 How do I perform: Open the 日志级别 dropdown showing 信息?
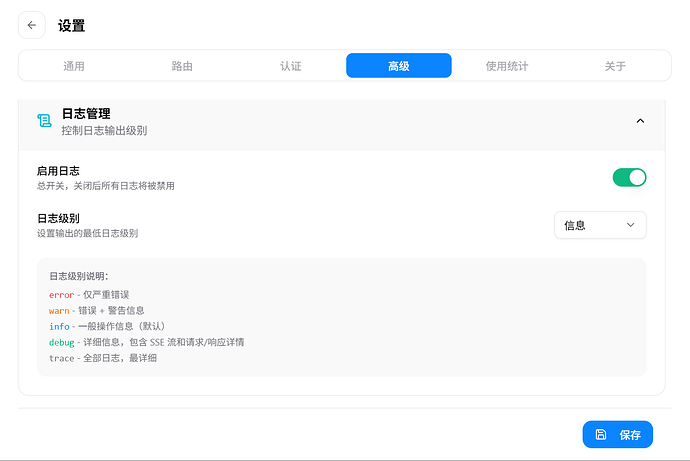coord(600,225)
